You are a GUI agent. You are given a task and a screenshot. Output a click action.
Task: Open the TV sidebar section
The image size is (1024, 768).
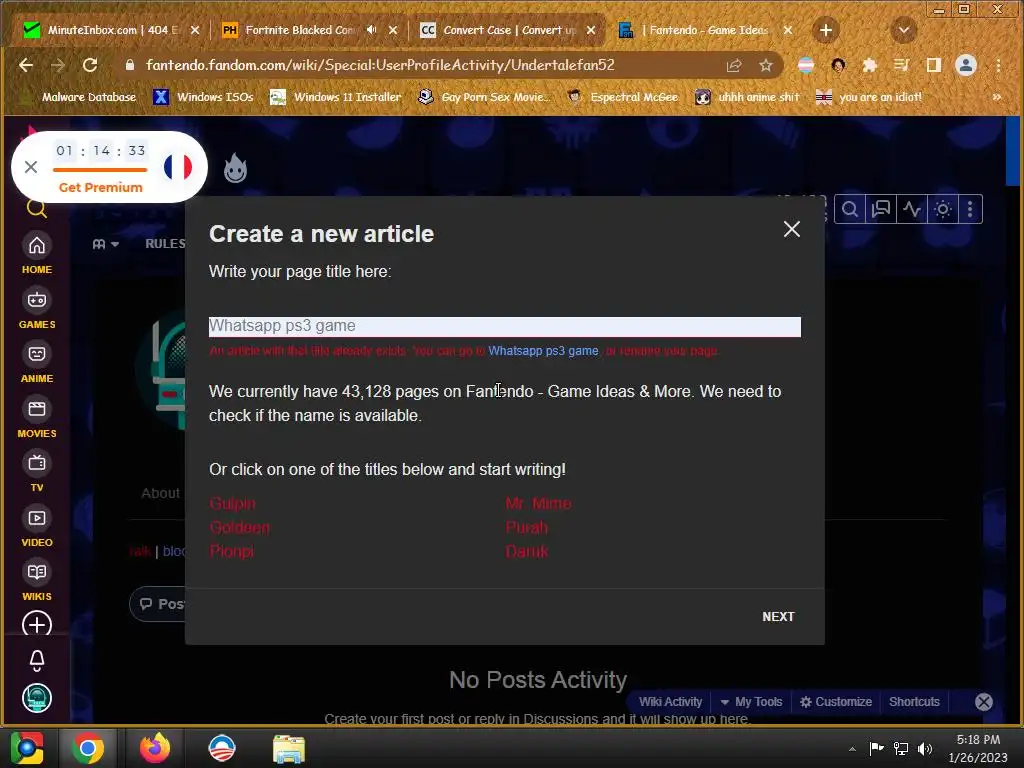(x=37, y=472)
